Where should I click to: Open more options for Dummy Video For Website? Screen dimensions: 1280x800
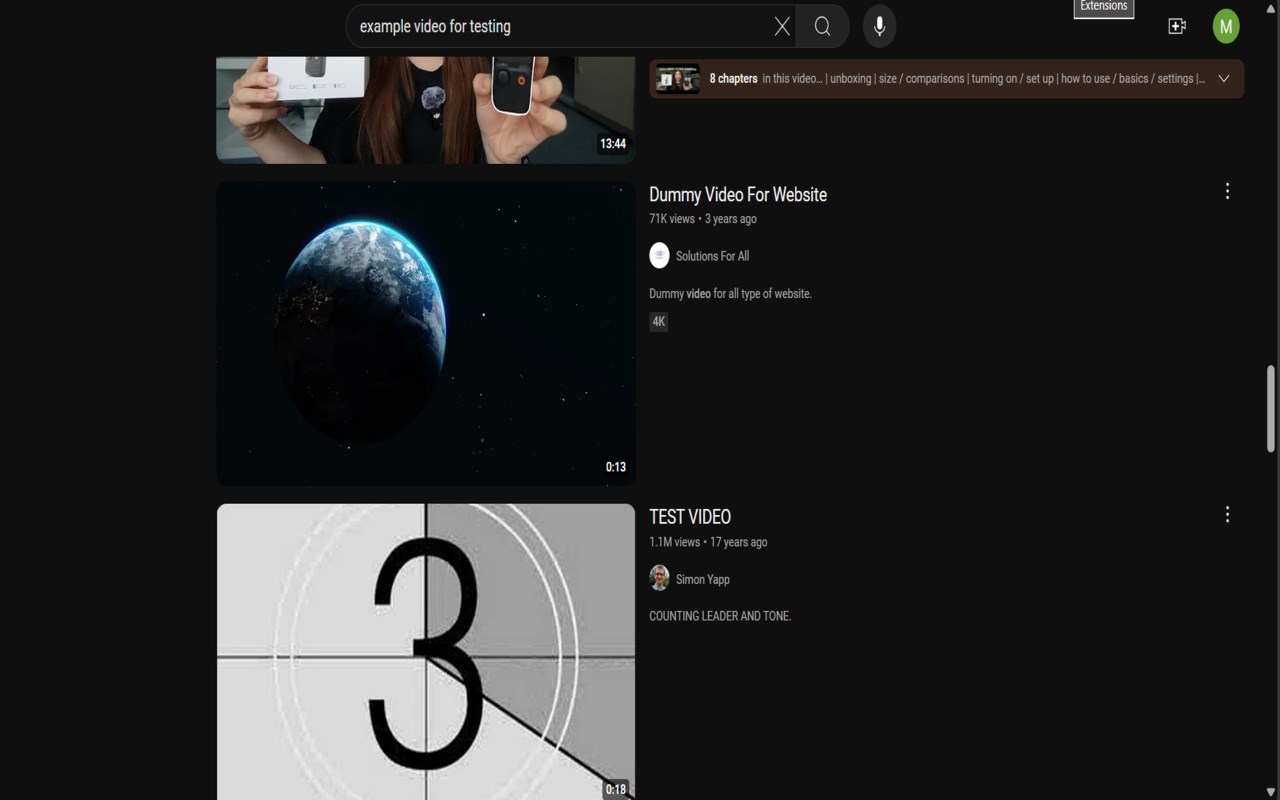(1227, 191)
